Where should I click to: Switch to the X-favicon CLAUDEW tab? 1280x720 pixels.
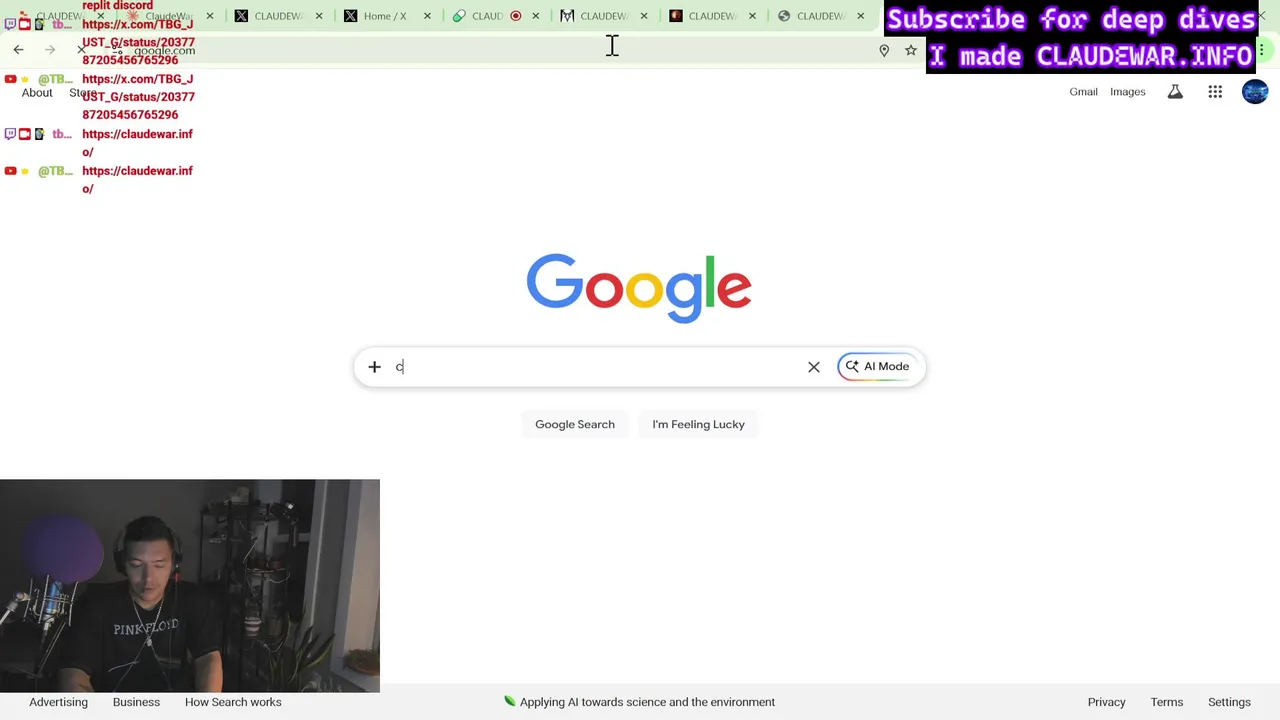(279, 16)
